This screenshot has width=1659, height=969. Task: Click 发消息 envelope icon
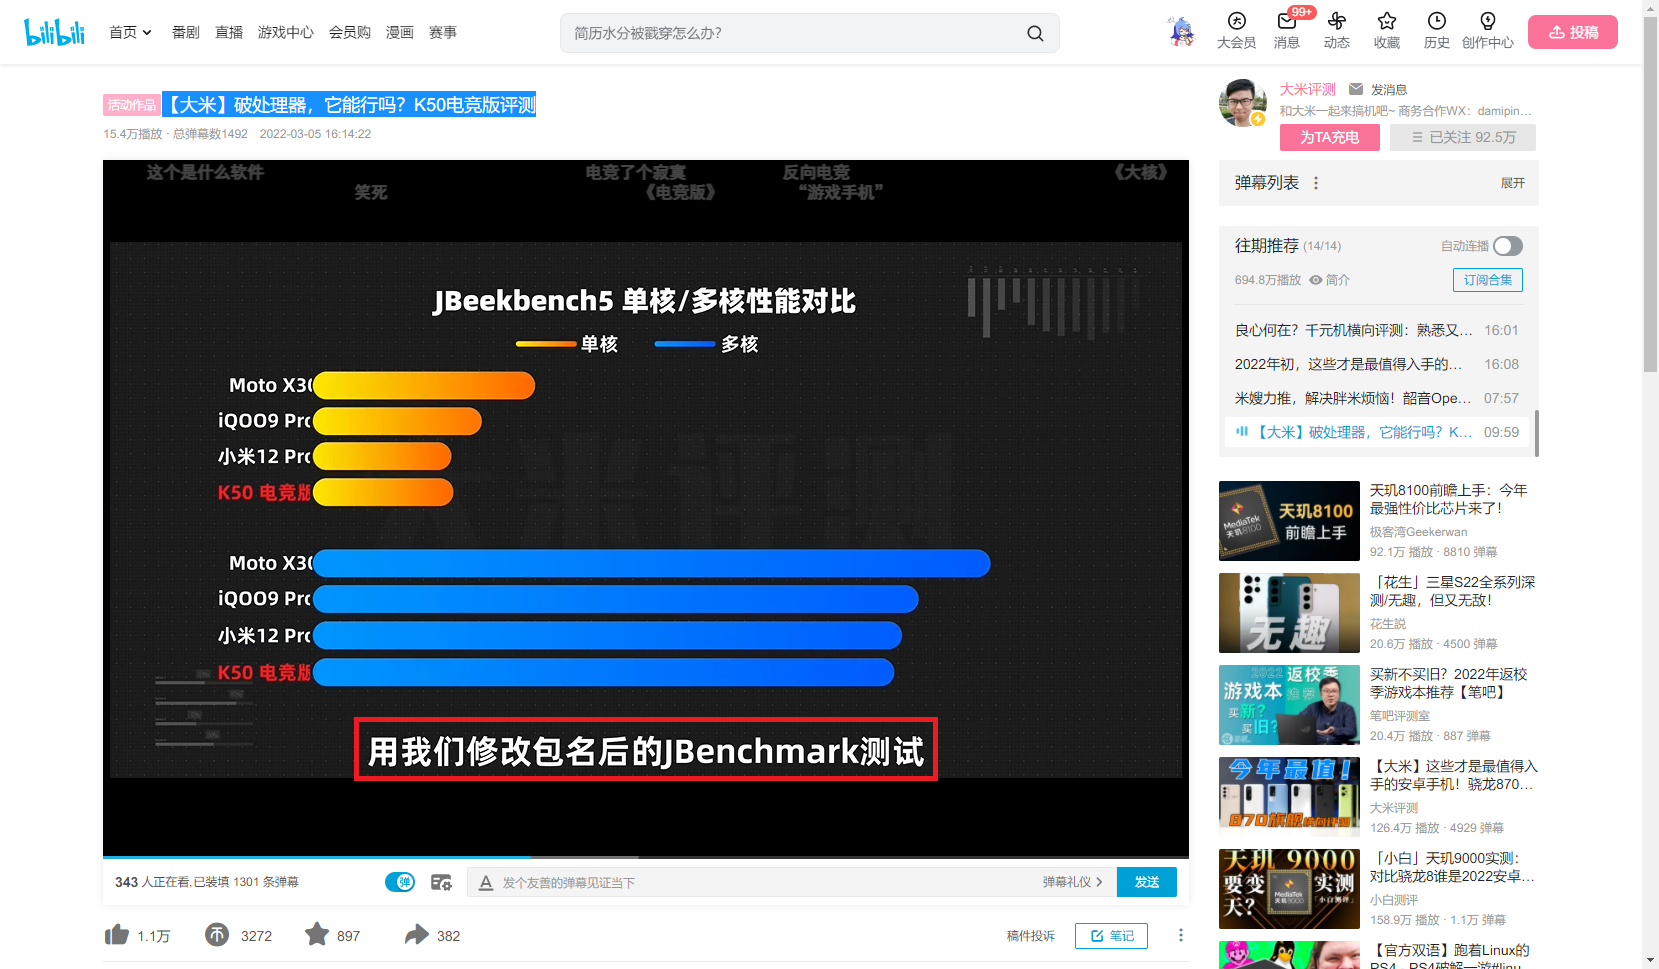(1356, 89)
